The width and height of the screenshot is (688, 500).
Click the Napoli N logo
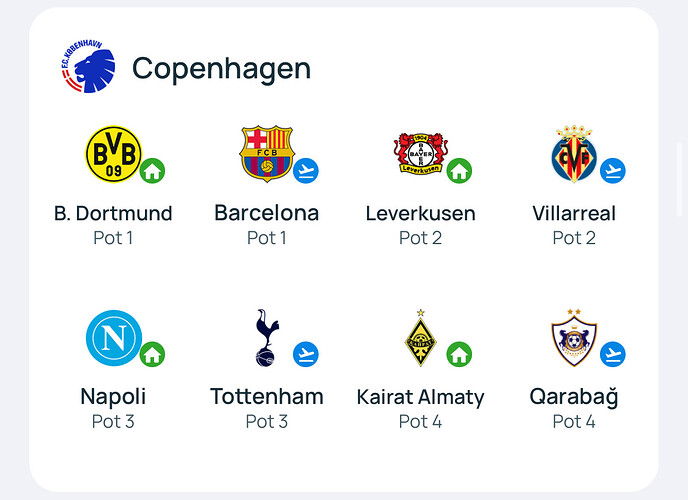[x=114, y=338]
